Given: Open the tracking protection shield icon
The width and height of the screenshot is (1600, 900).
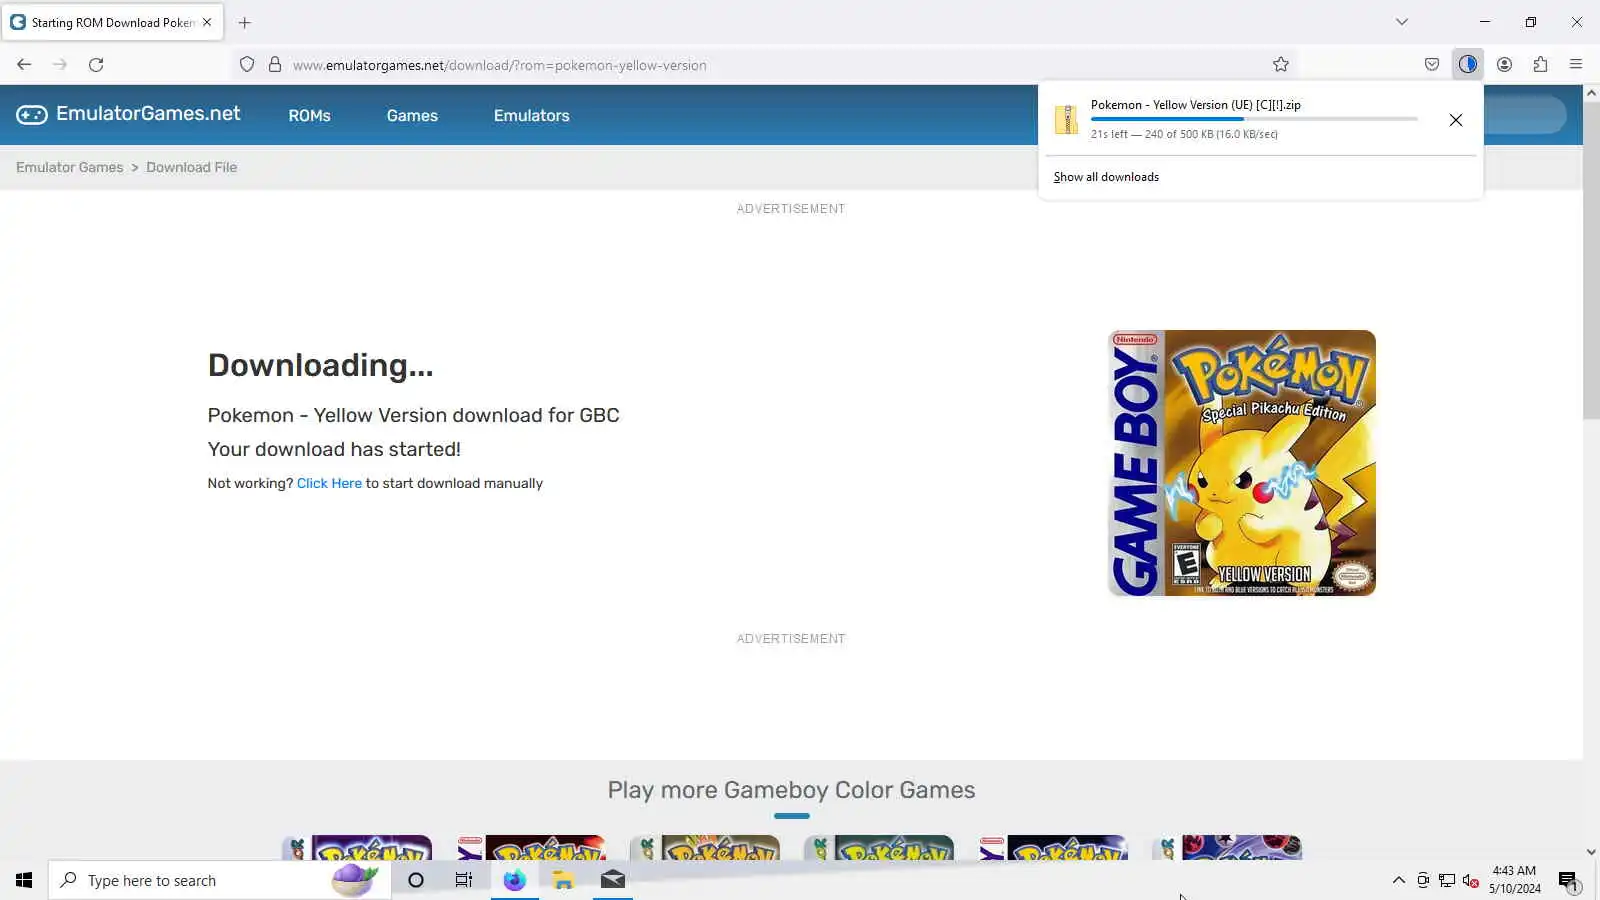Looking at the screenshot, I should tap(247, 65).
